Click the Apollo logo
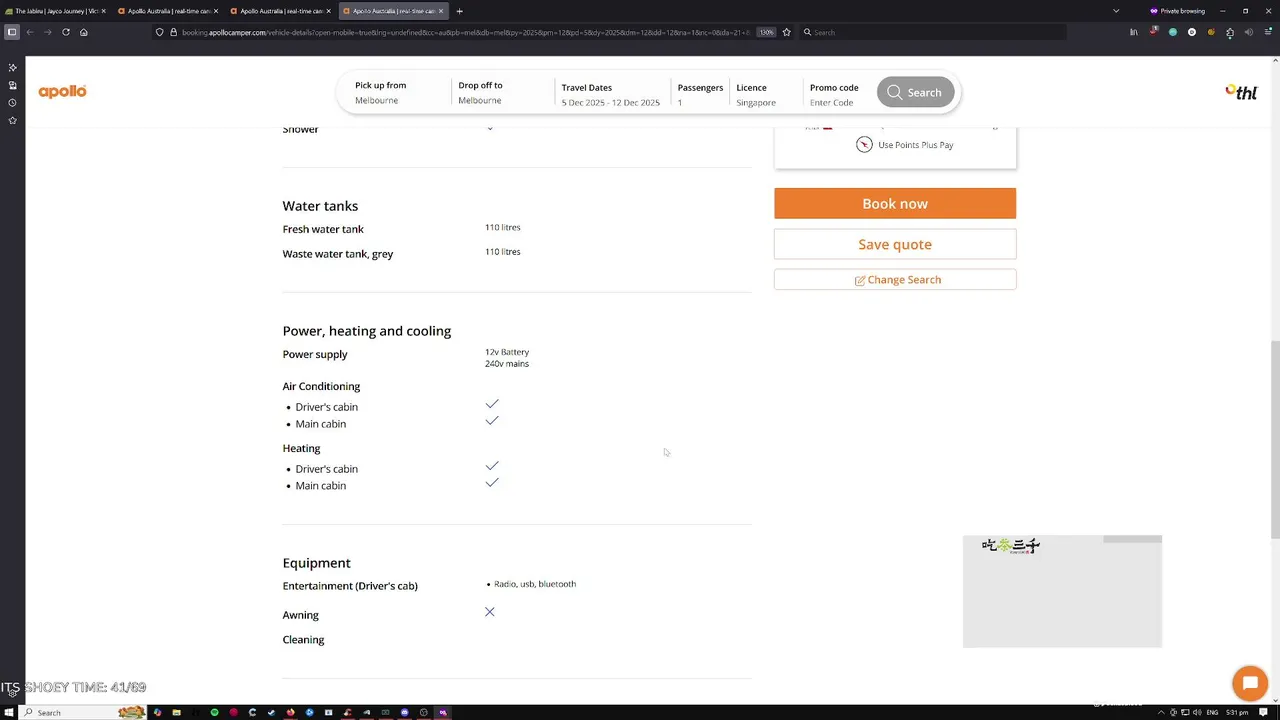The width and height of the screenshot is (1280, 720). (62, 91)
